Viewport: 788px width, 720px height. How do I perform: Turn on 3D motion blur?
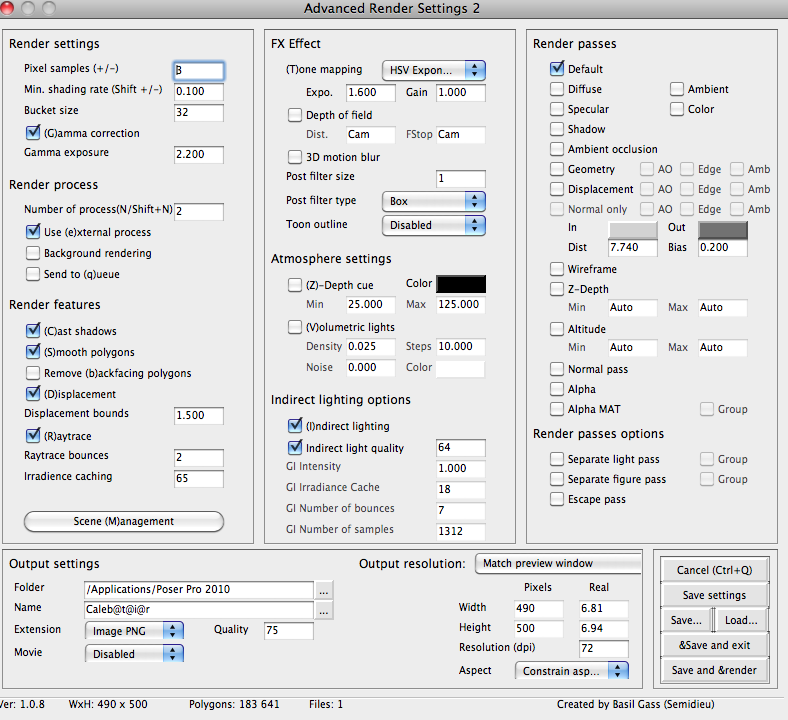tap(295, 157)
